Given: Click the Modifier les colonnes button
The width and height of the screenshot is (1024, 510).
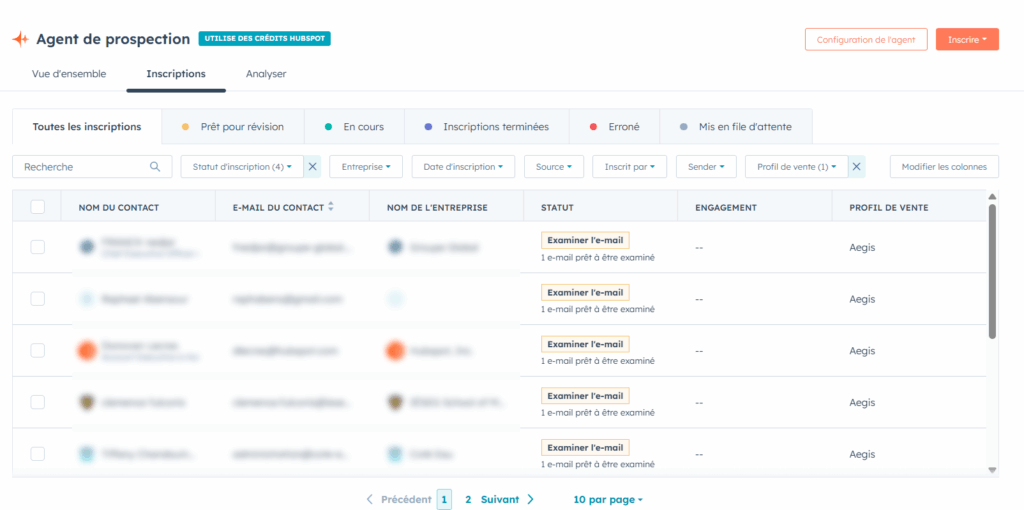Looking at the screenshot, I should pos(944,167).
